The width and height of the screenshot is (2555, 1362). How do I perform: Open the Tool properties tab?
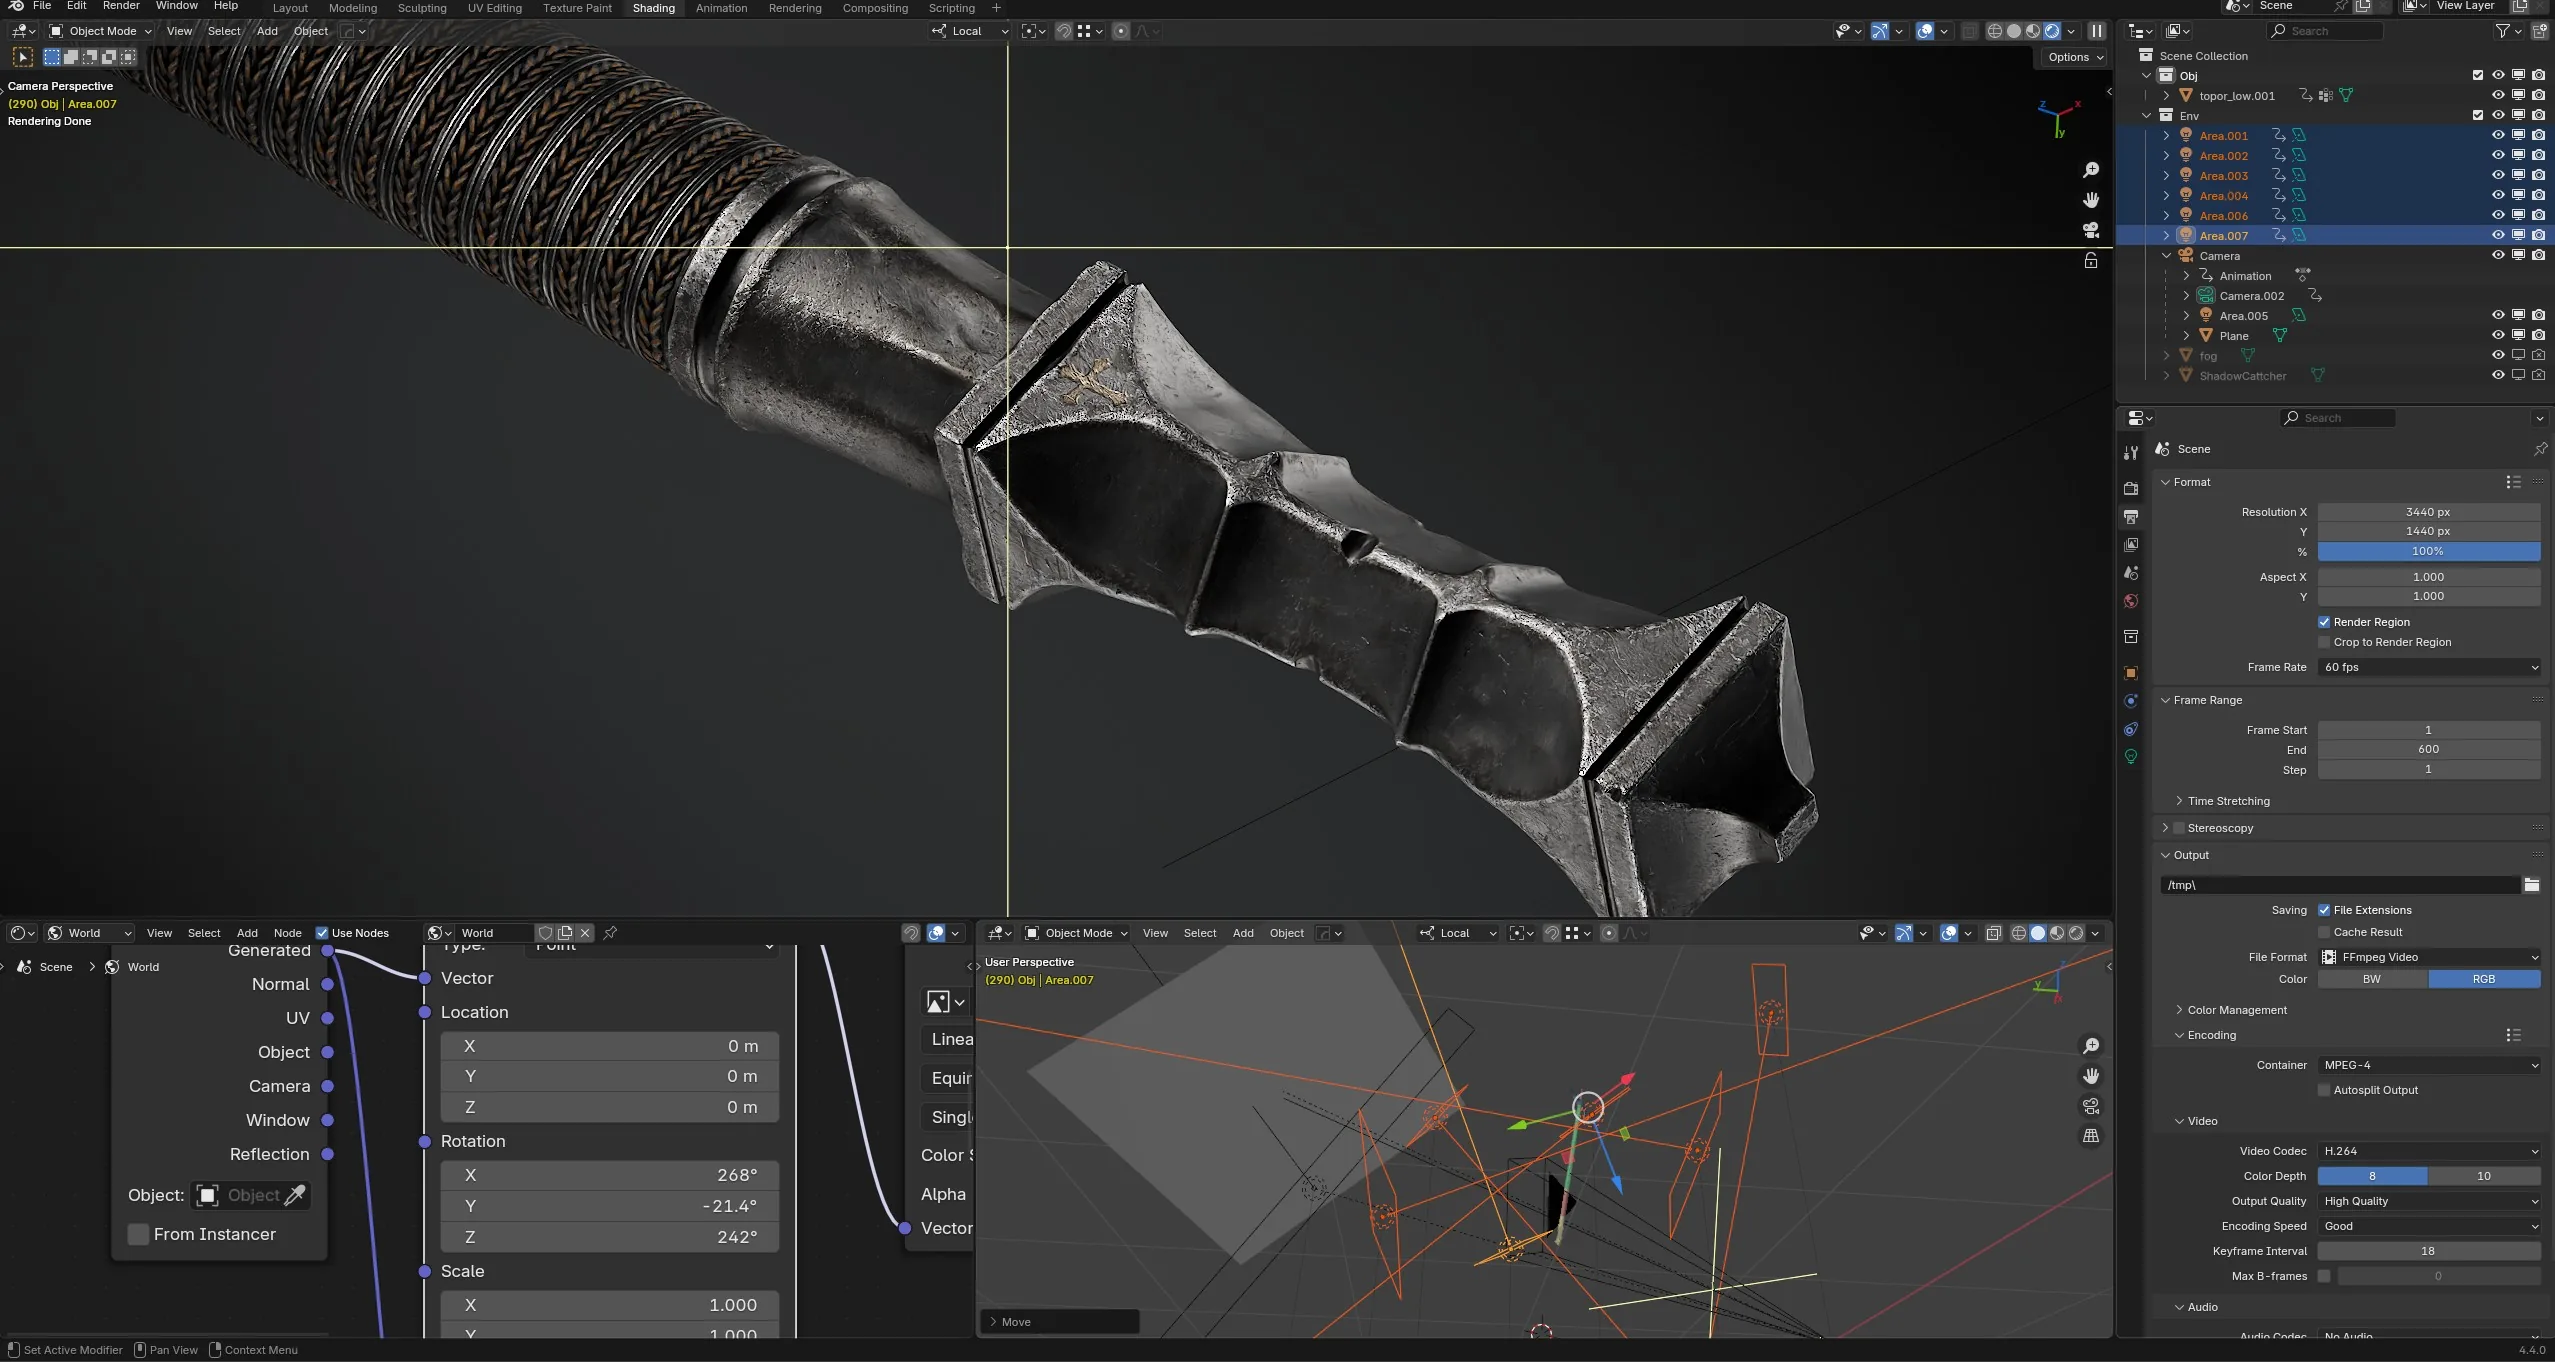pyautogui.click(x=2131, y=452)
